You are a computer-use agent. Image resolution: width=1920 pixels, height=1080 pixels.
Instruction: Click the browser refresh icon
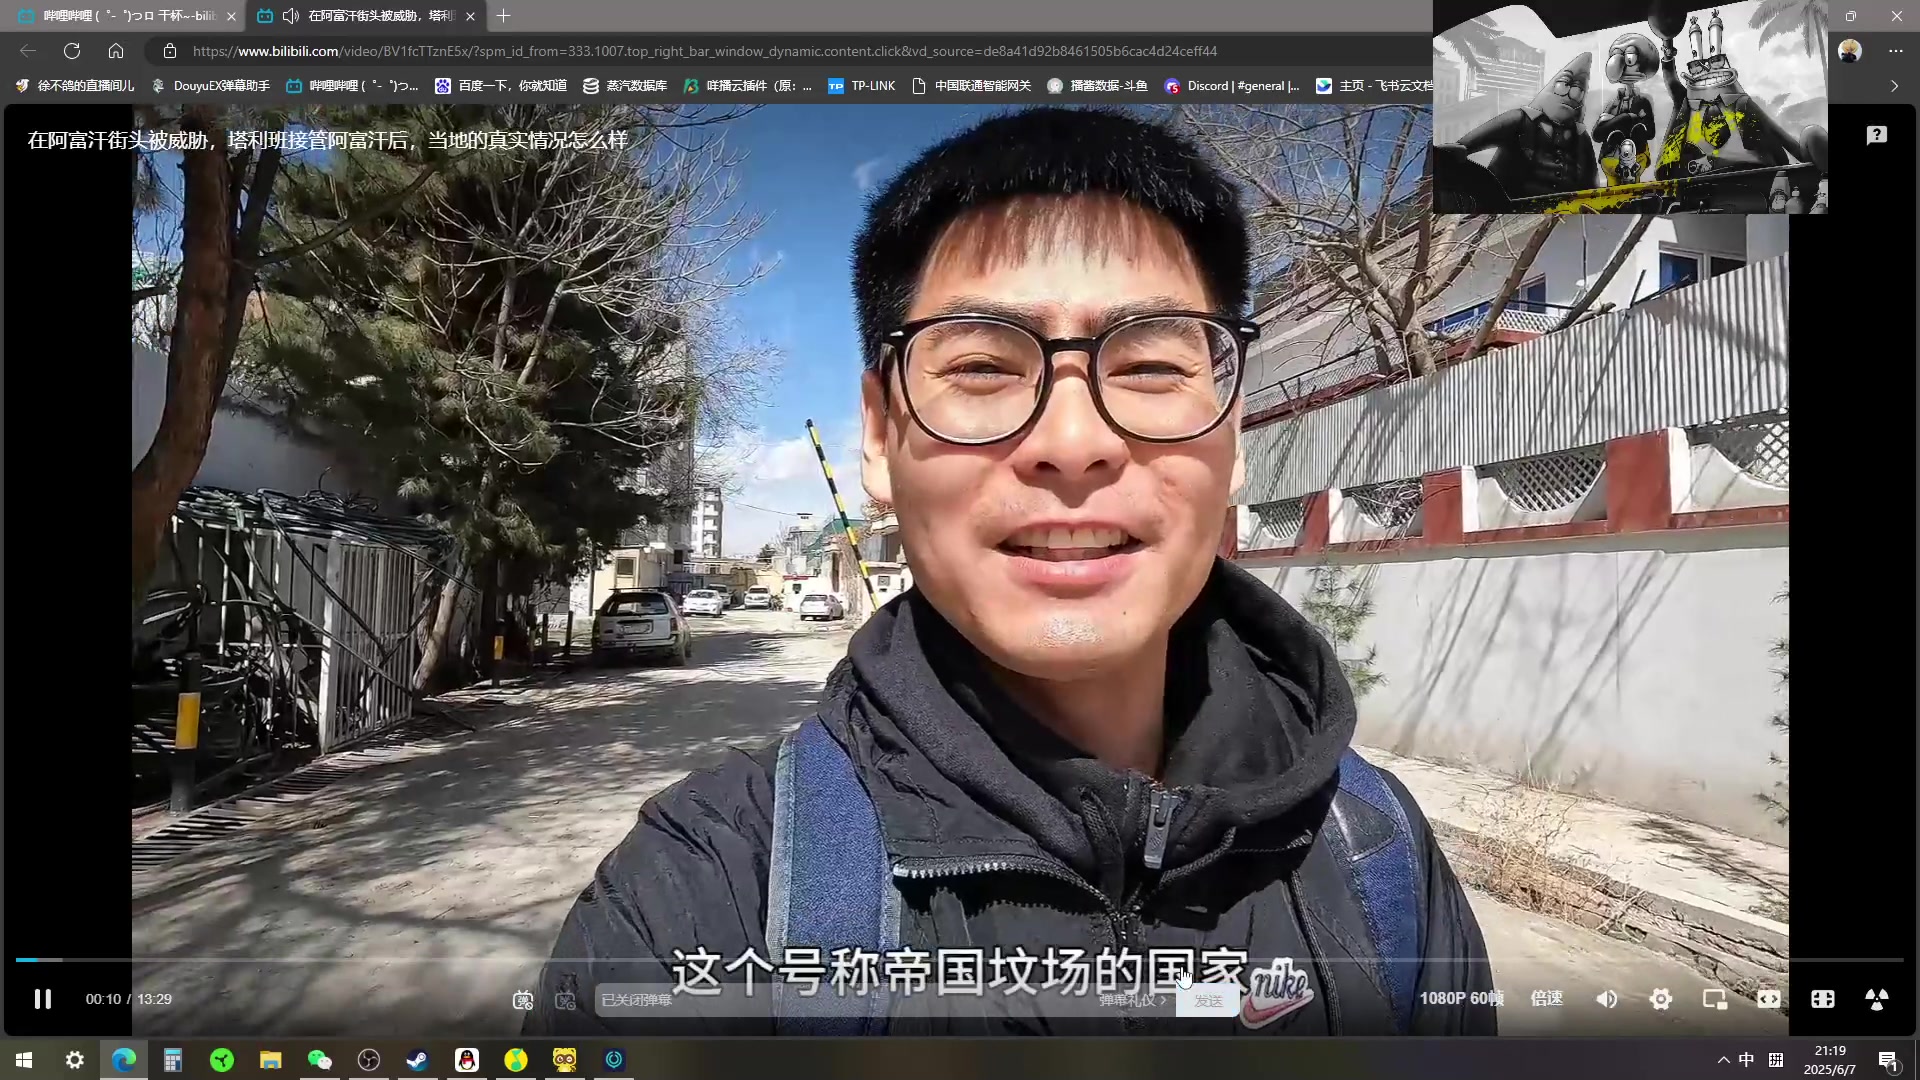point(72,51)
